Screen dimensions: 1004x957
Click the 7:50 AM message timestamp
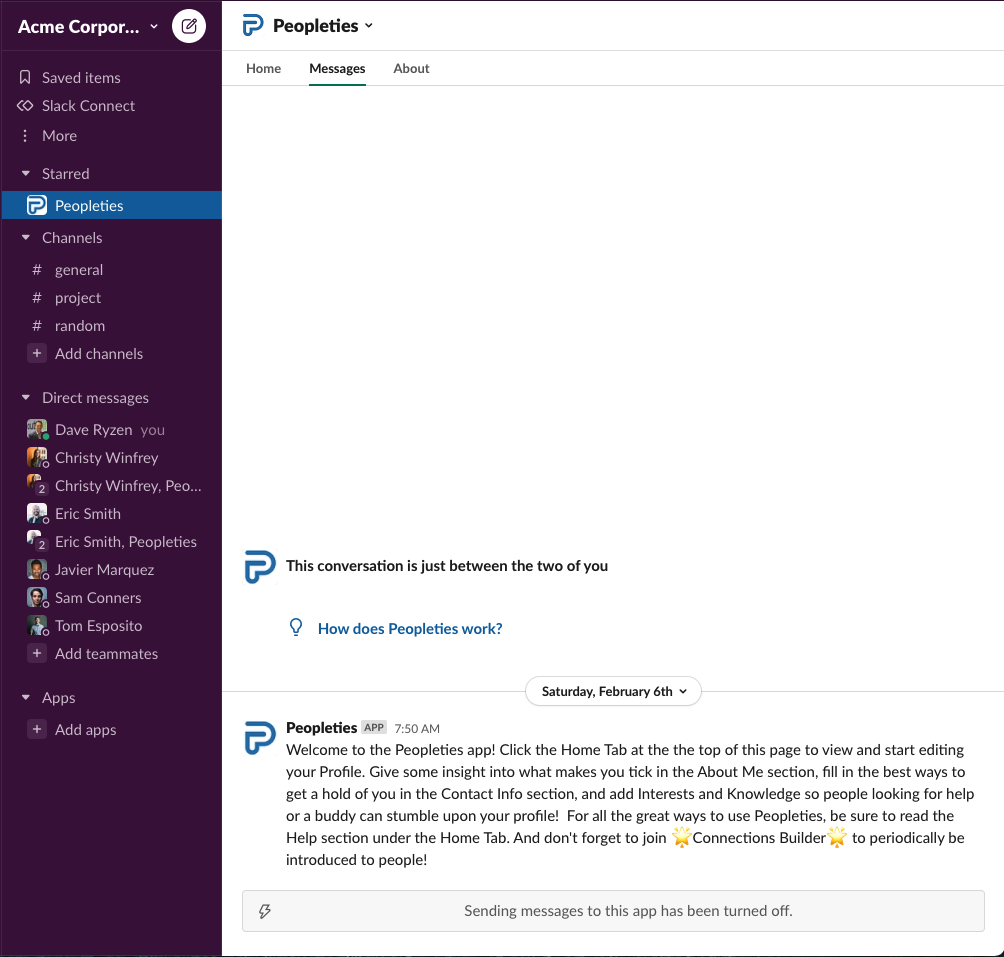417,728
